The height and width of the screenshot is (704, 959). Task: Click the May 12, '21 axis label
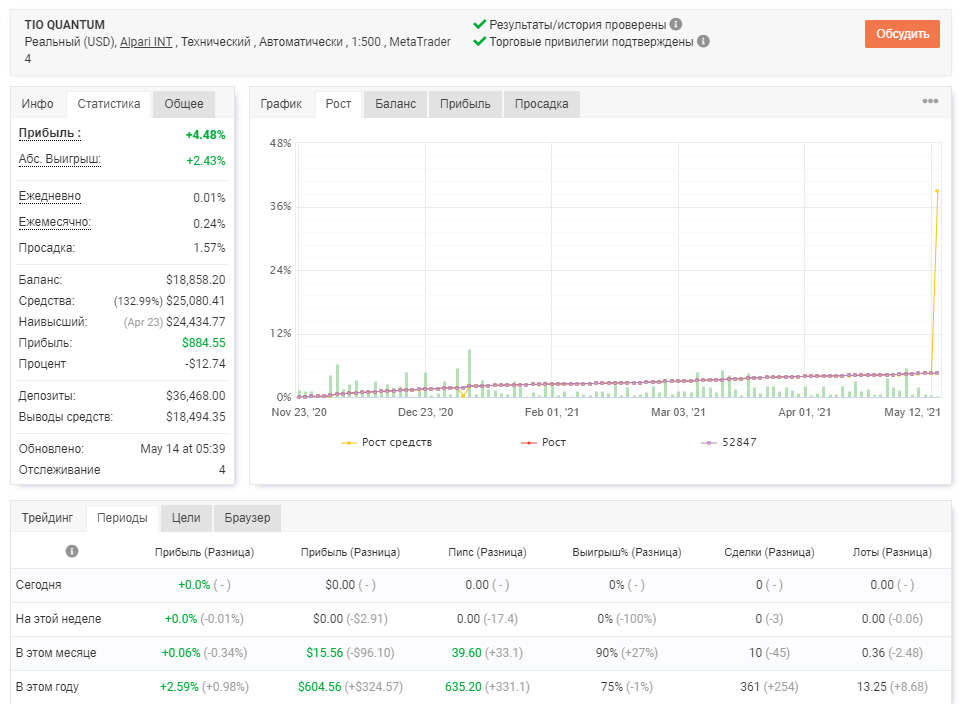[x=912, y=412]
